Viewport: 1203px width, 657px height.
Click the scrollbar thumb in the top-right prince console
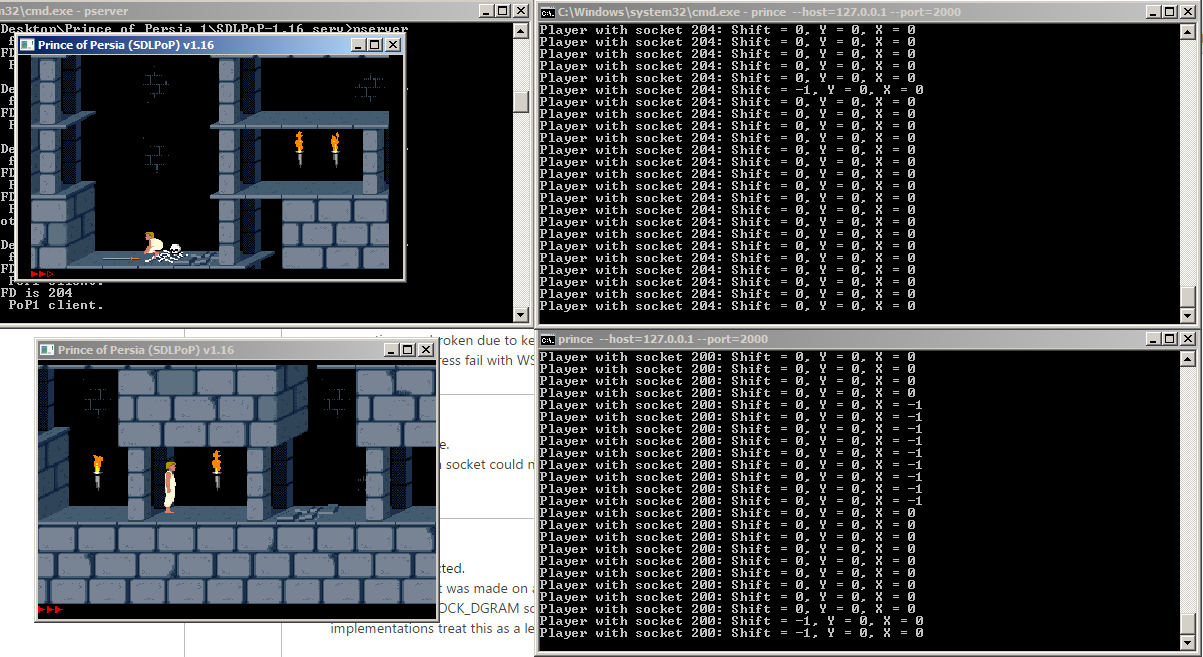click(x=1187, y=297)
